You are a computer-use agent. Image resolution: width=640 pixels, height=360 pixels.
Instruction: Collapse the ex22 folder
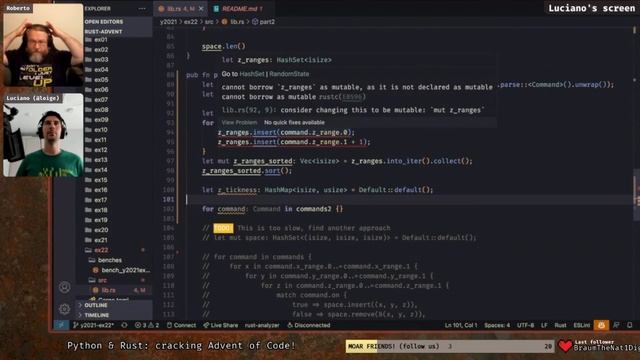pos(101,250)
